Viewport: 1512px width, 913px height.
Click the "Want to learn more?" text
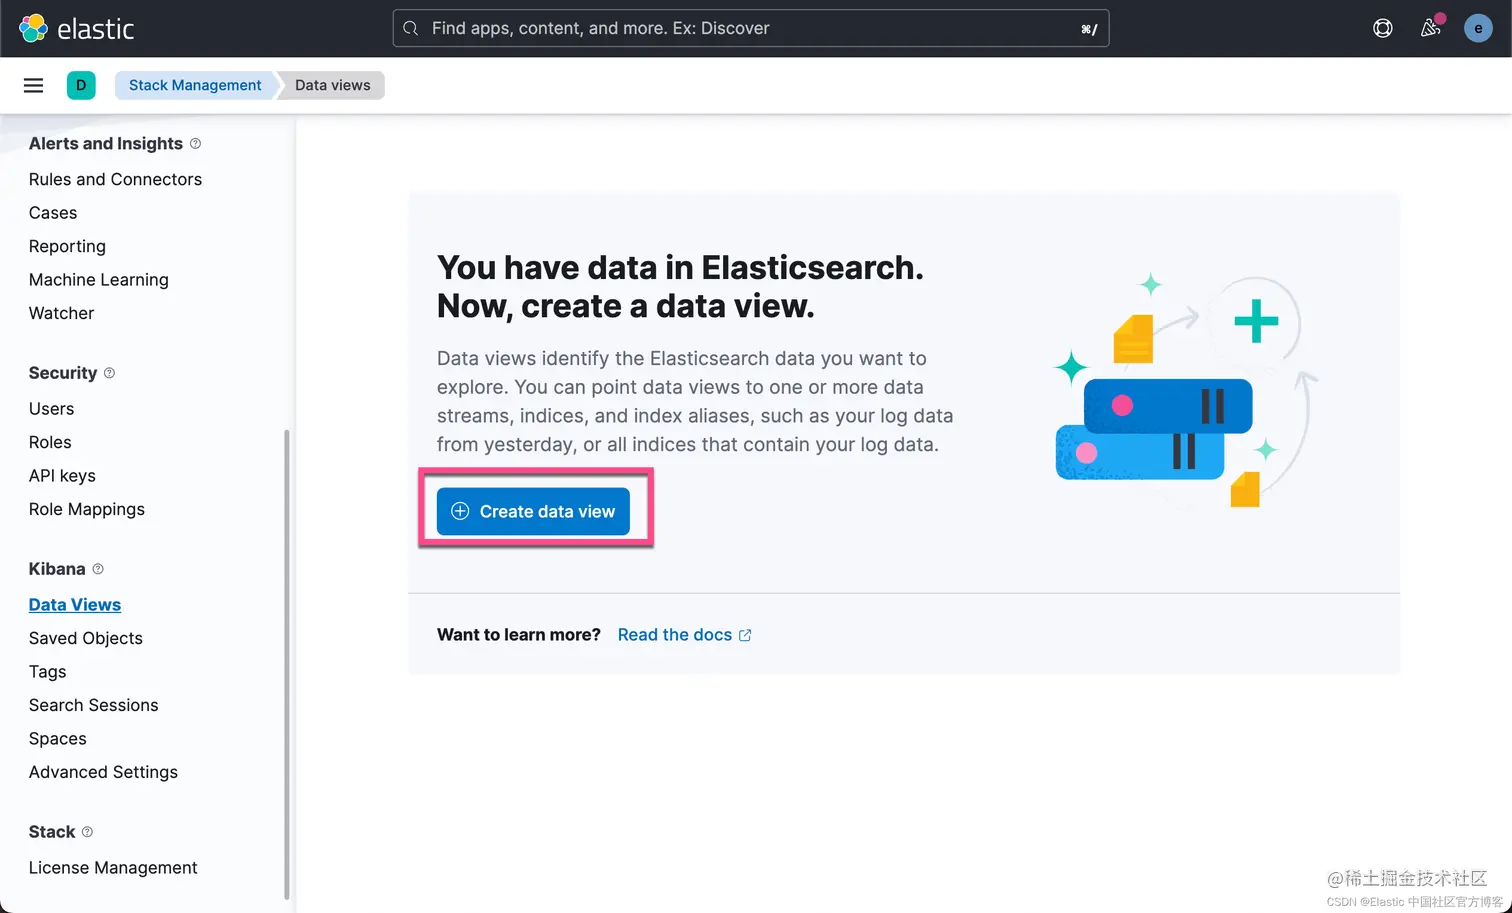coord(519,635)
